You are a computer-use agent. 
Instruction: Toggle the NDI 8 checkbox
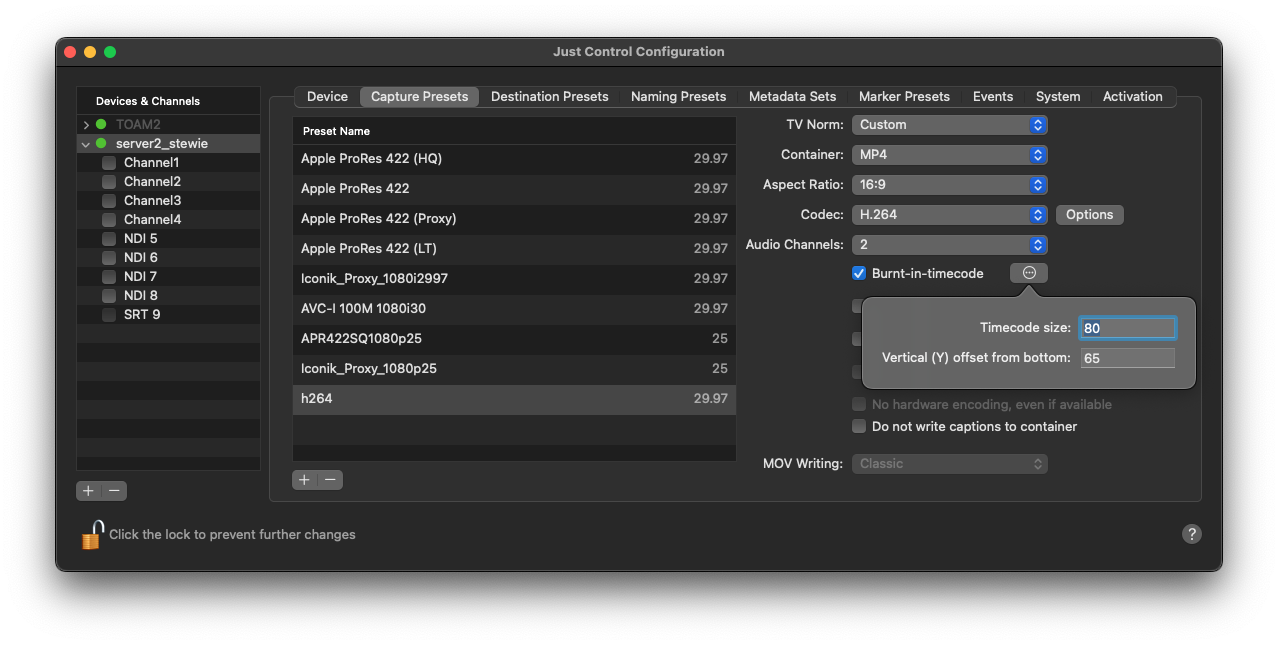tap(109, 296)
